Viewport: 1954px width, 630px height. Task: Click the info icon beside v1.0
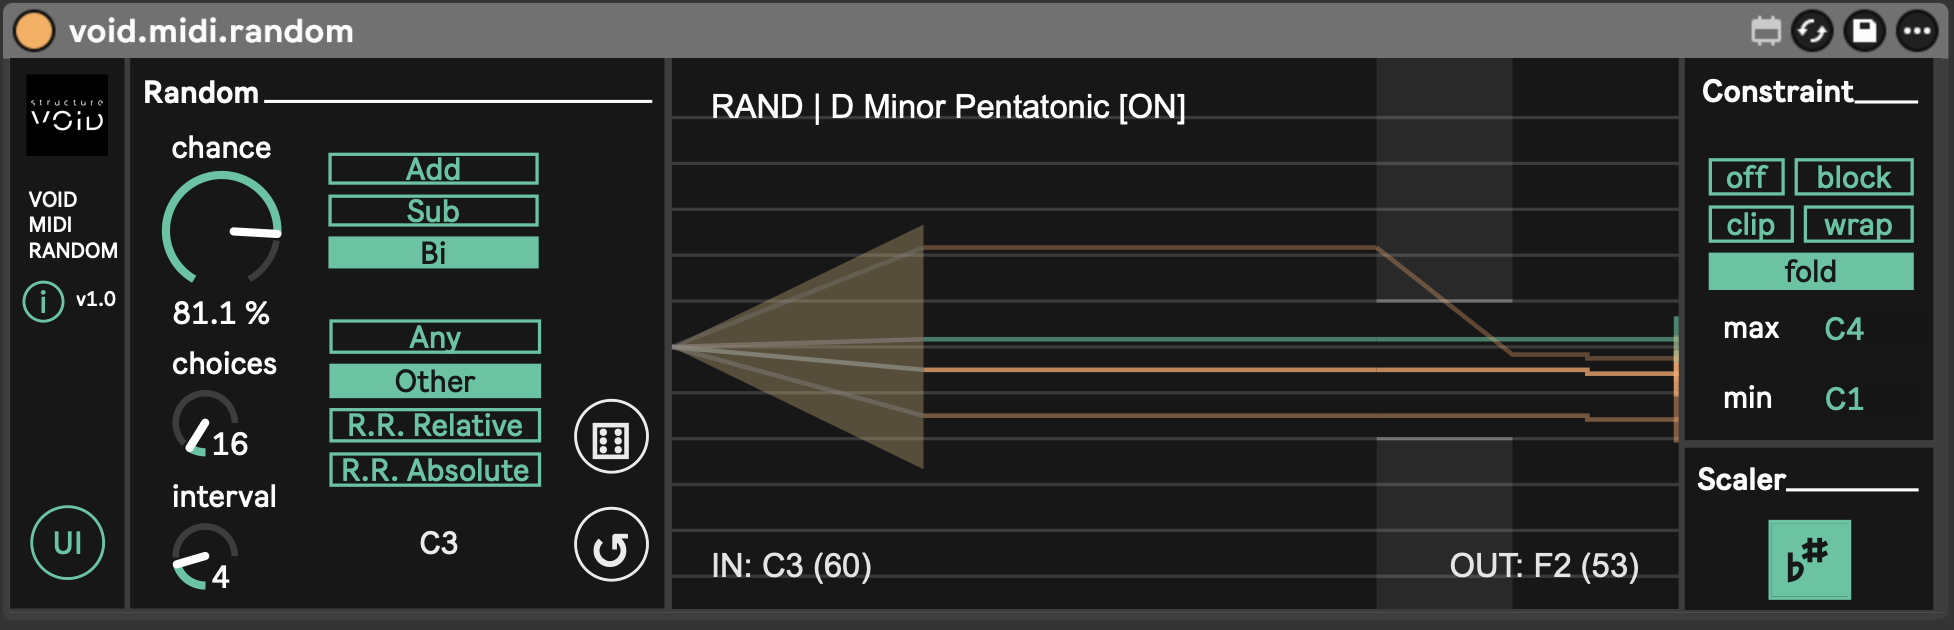43,300
